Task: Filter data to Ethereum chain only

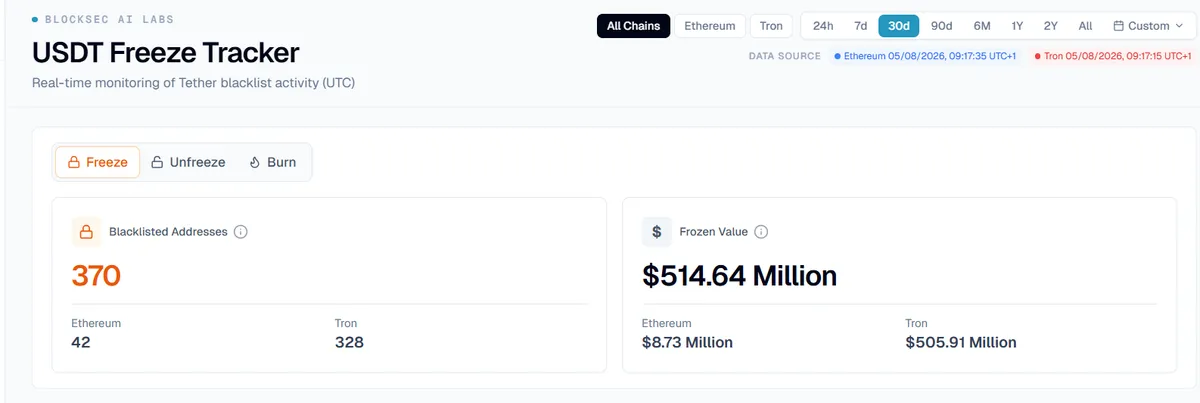Action: click(x=710, y=26)
